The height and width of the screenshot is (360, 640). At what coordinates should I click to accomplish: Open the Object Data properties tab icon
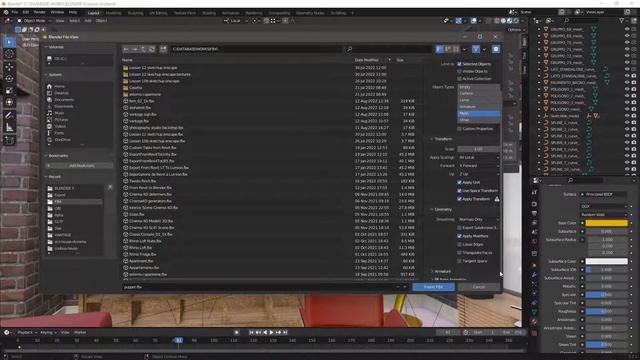(x=534, y=312)
